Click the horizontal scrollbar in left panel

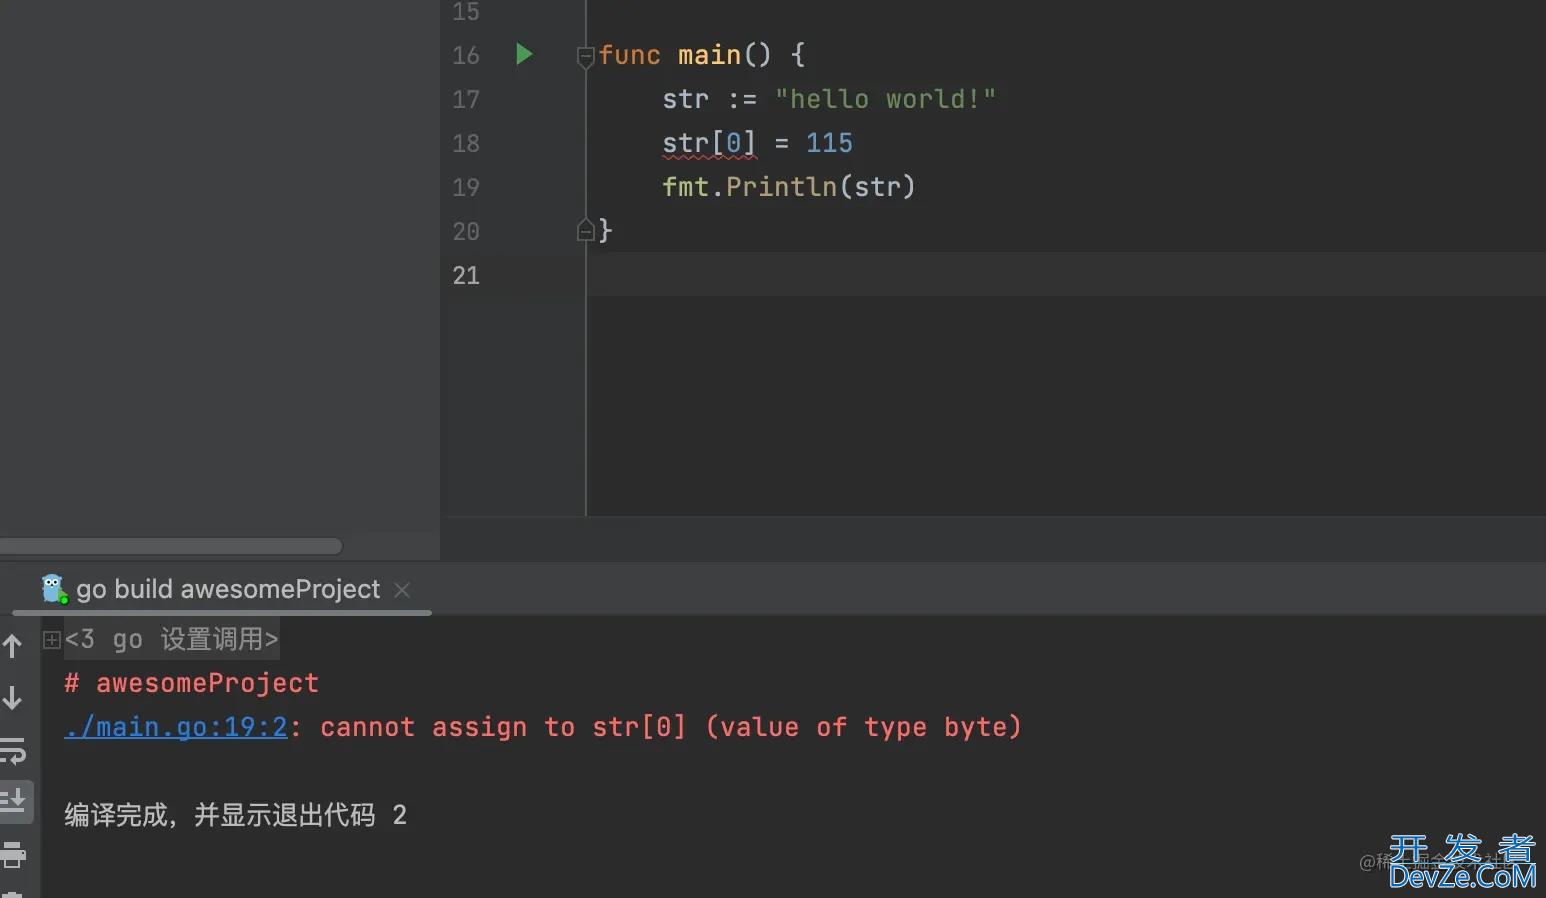point(171,546)
